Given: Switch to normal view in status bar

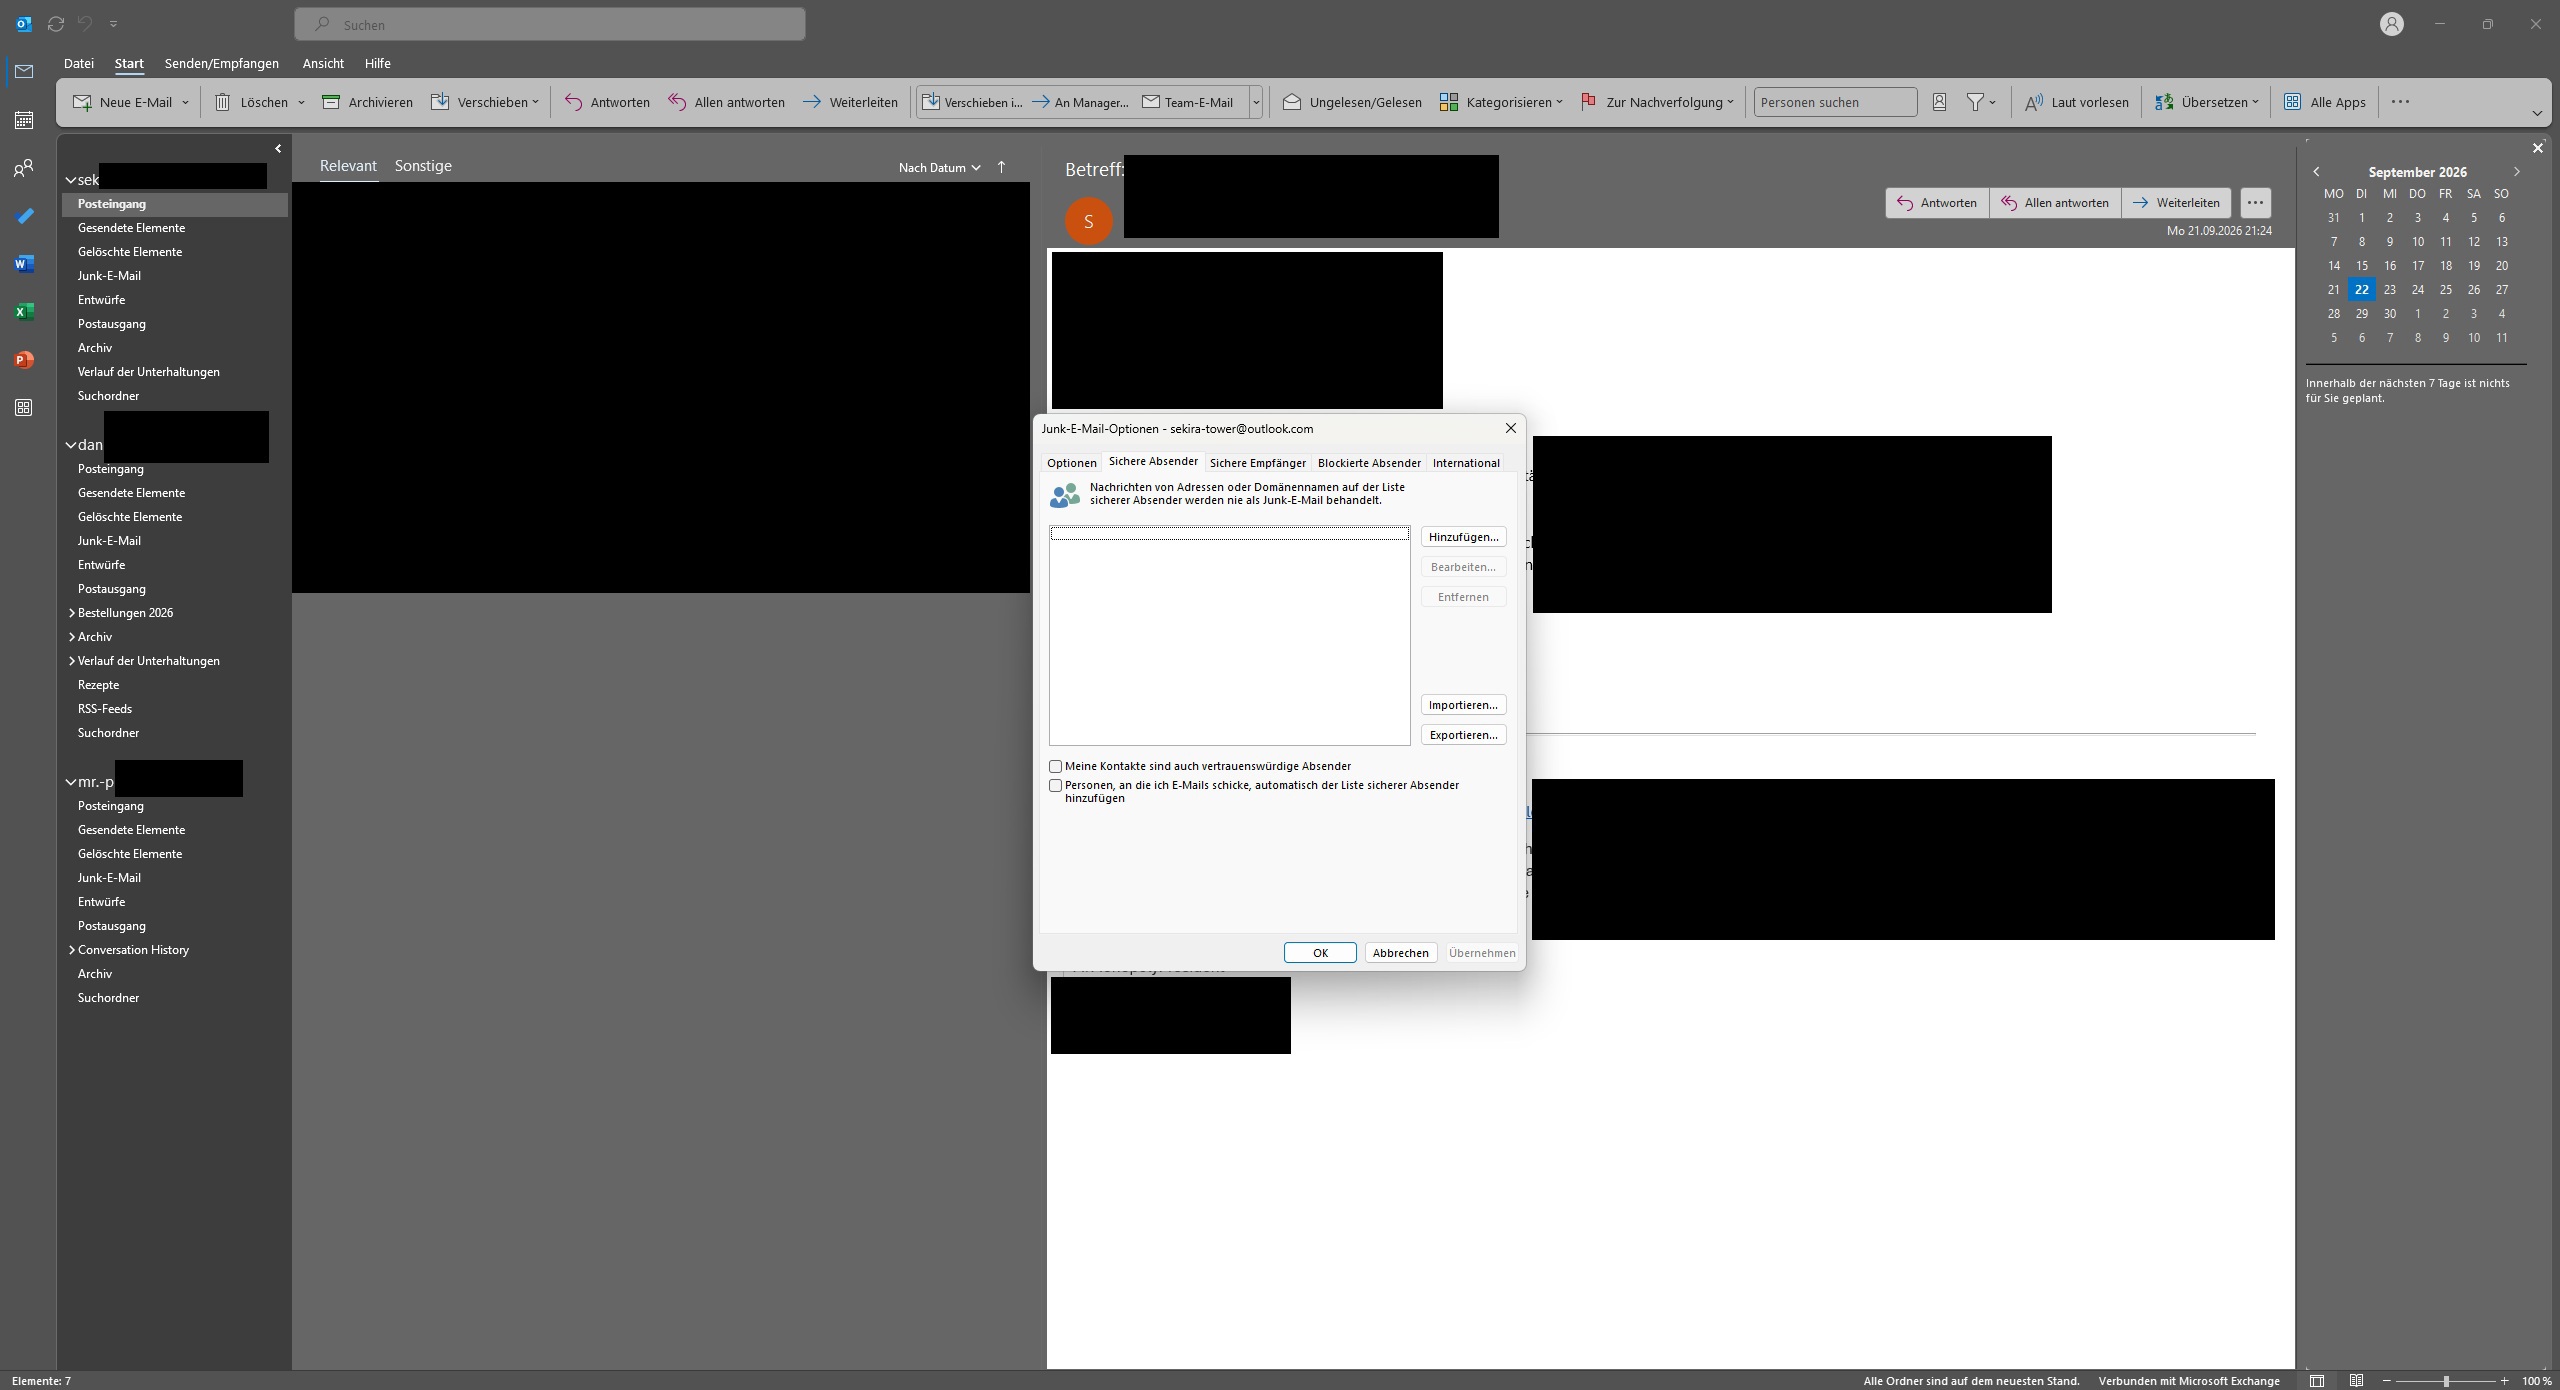Looking at the screenshot, I should [2317, 1381].
